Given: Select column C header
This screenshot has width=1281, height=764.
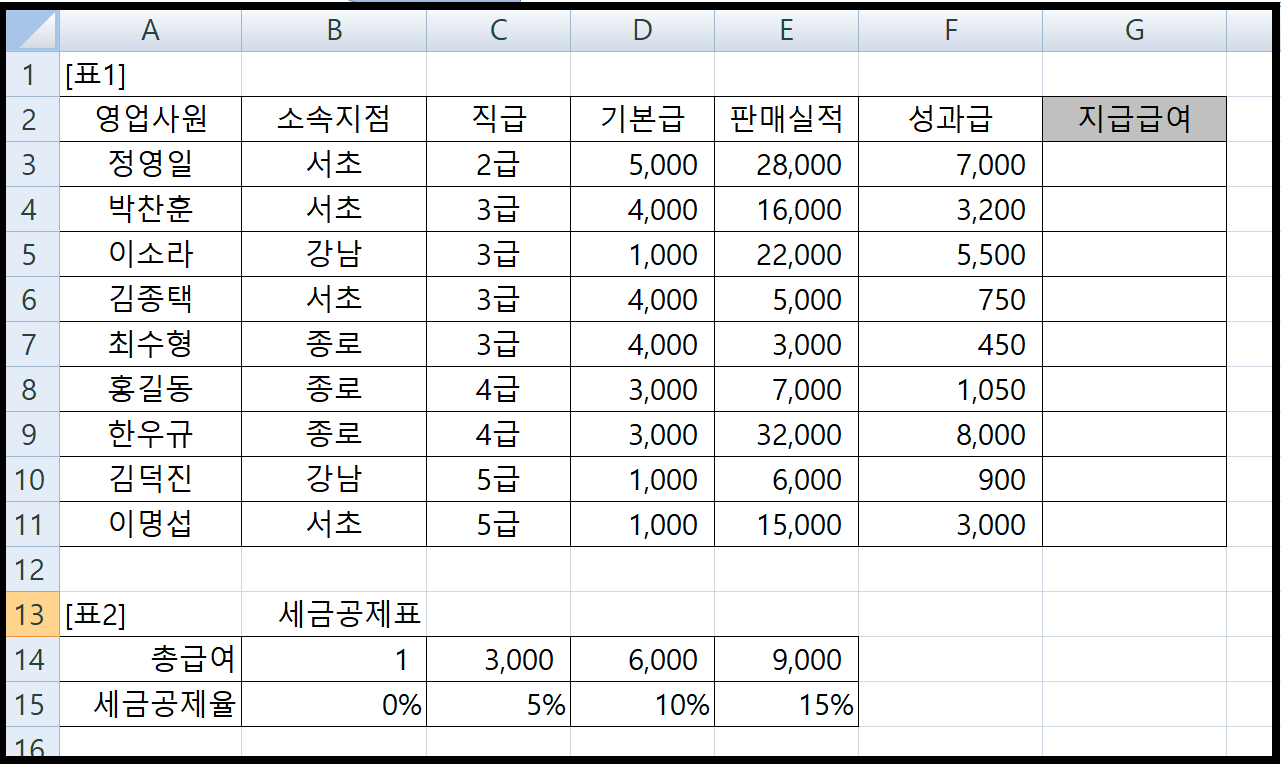Looking at the screenshot, I should (x=498, y=31).
